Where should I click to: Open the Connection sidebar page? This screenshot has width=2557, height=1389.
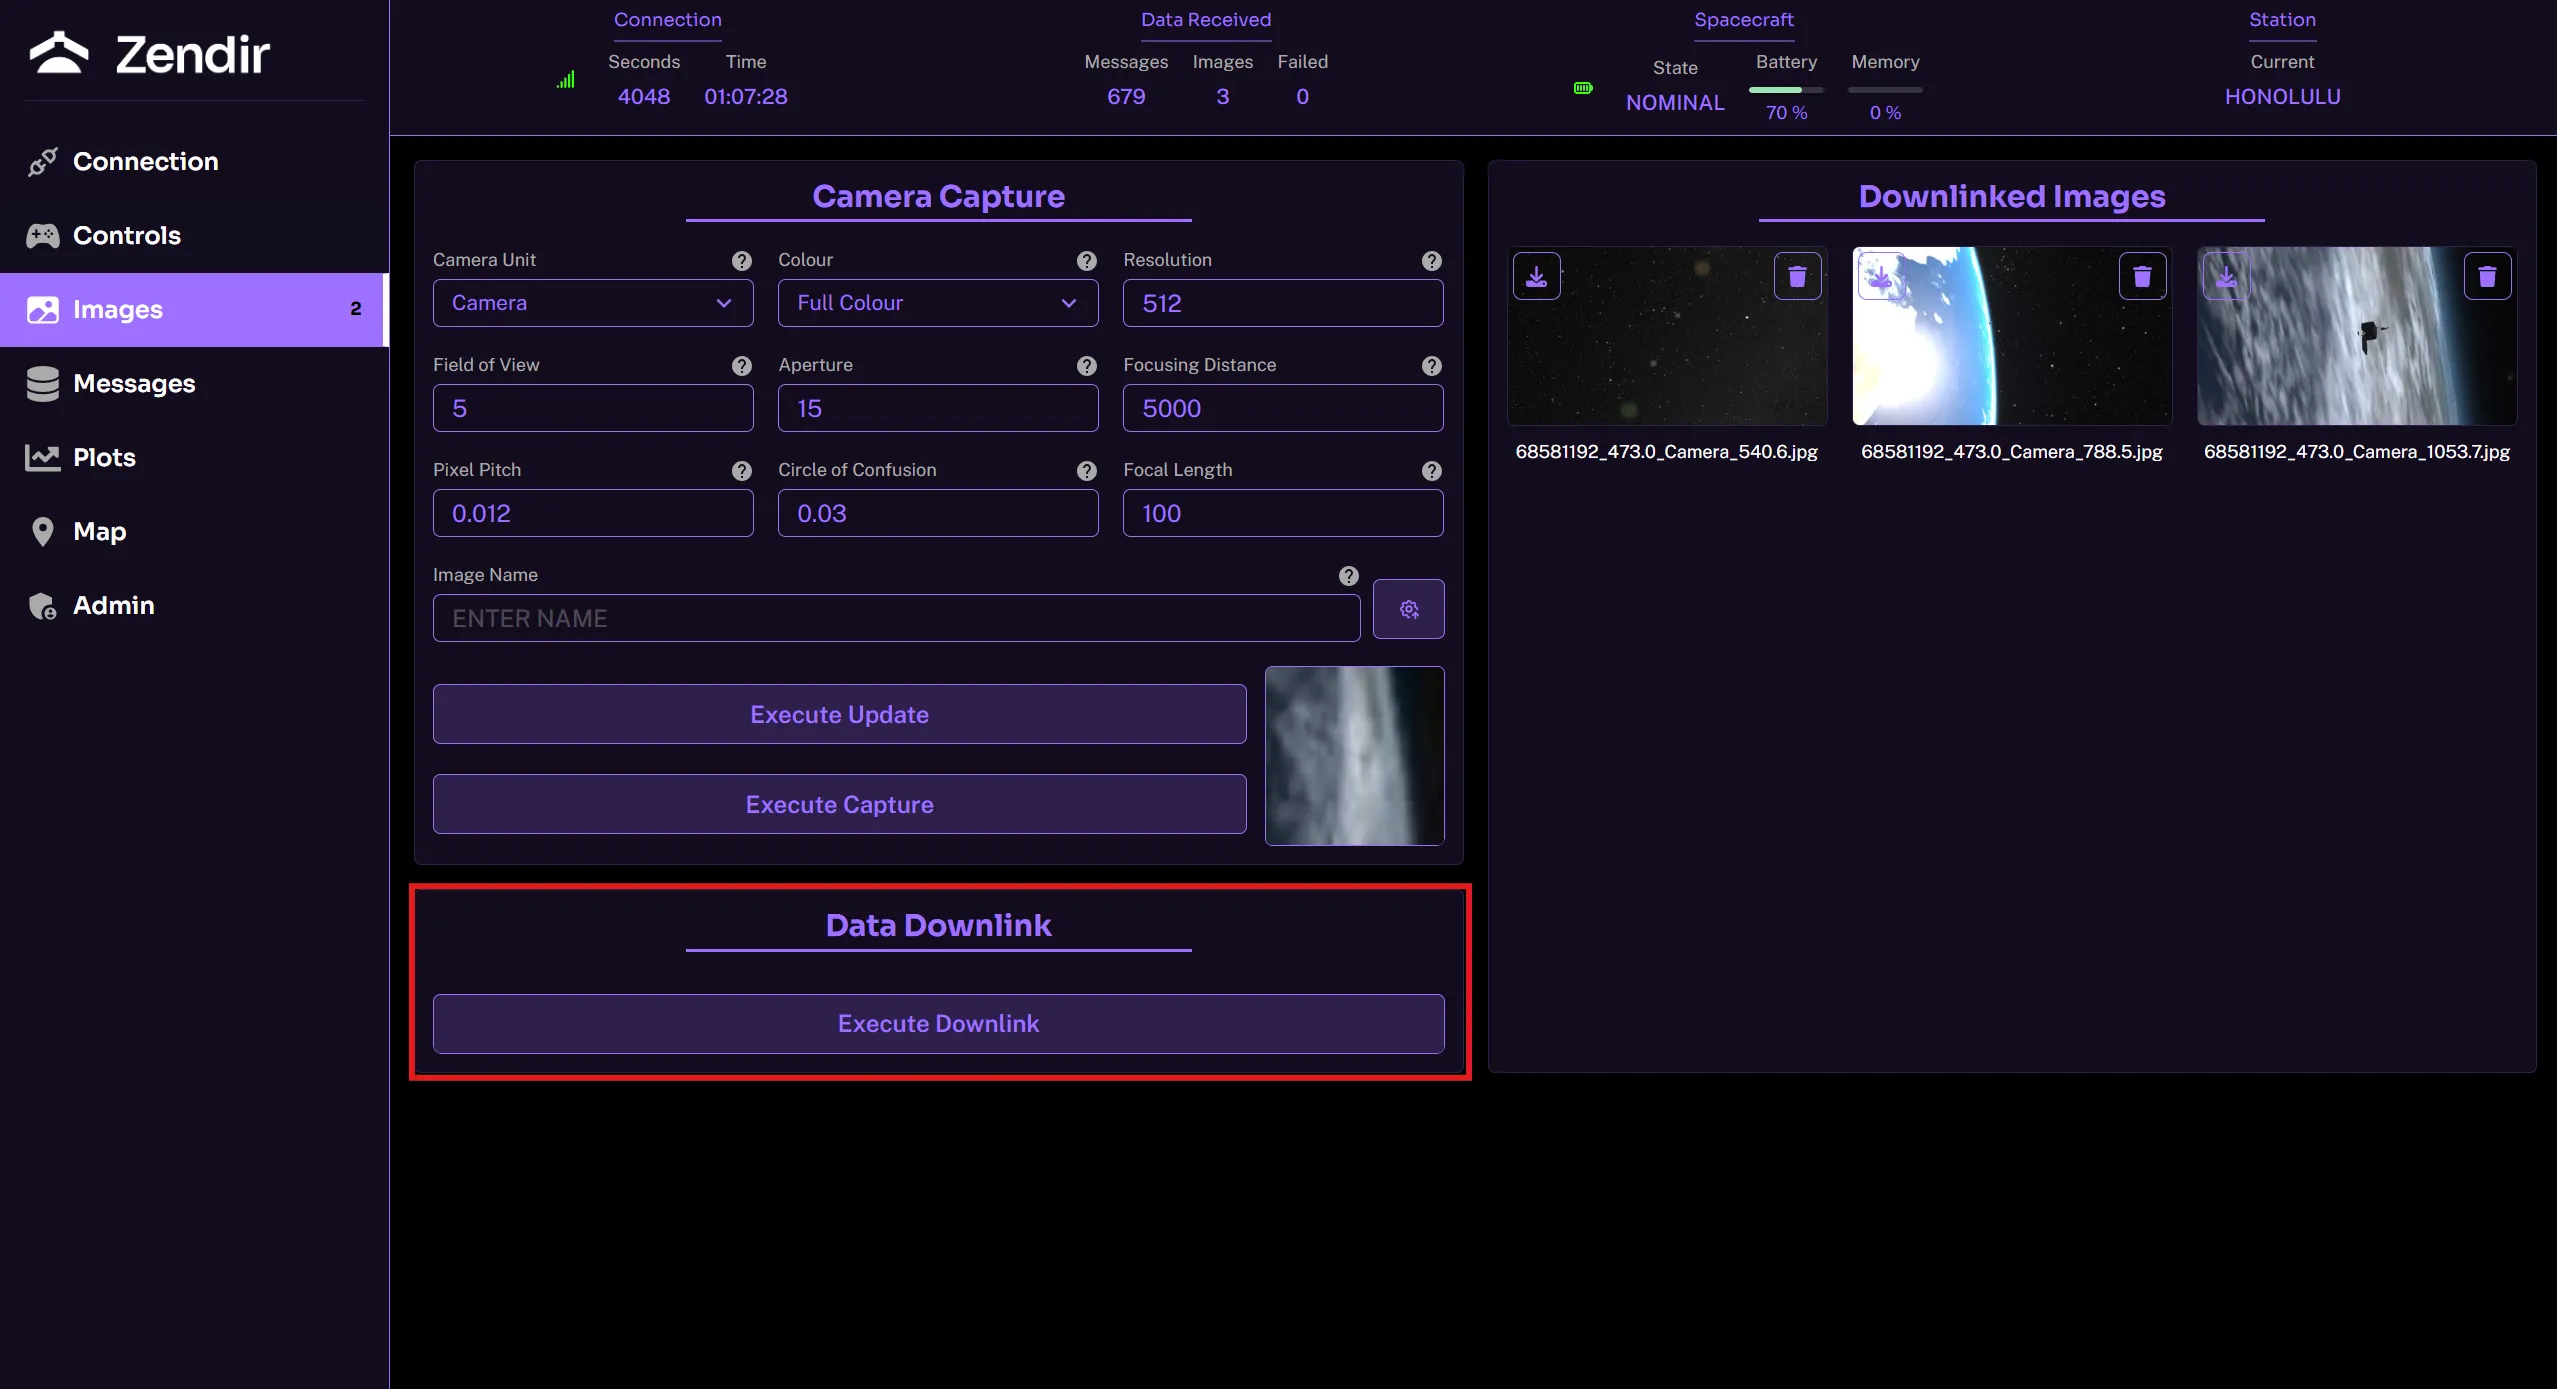point(145,161)
